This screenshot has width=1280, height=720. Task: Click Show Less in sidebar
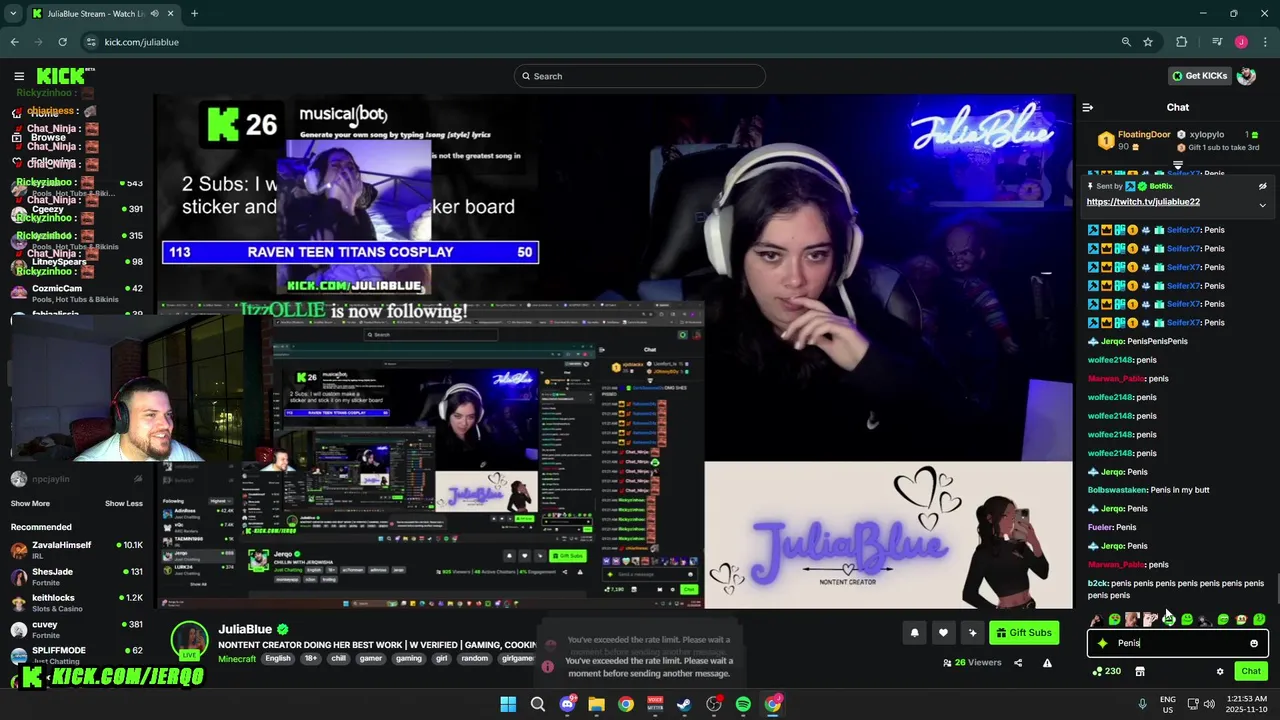[x=123, y=503]
